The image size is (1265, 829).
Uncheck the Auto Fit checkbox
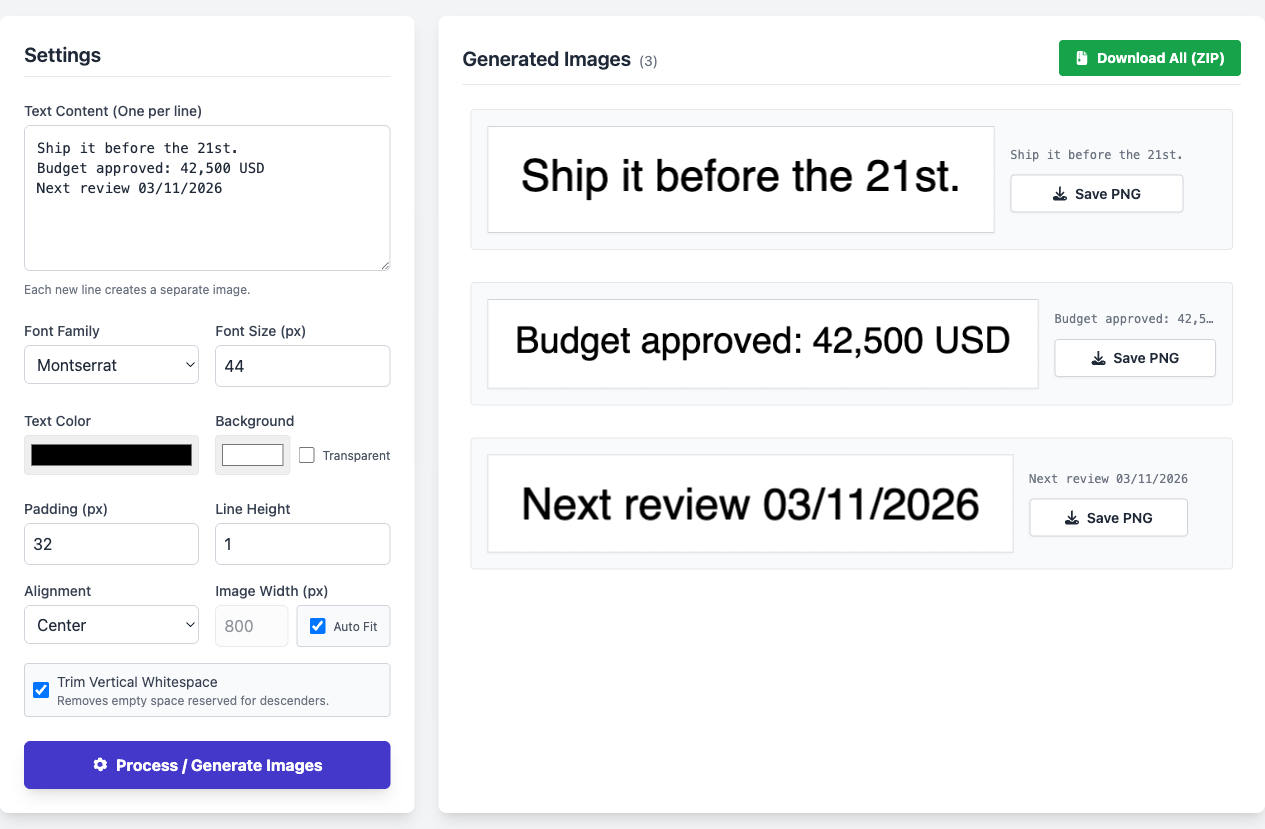coord(318,626)
